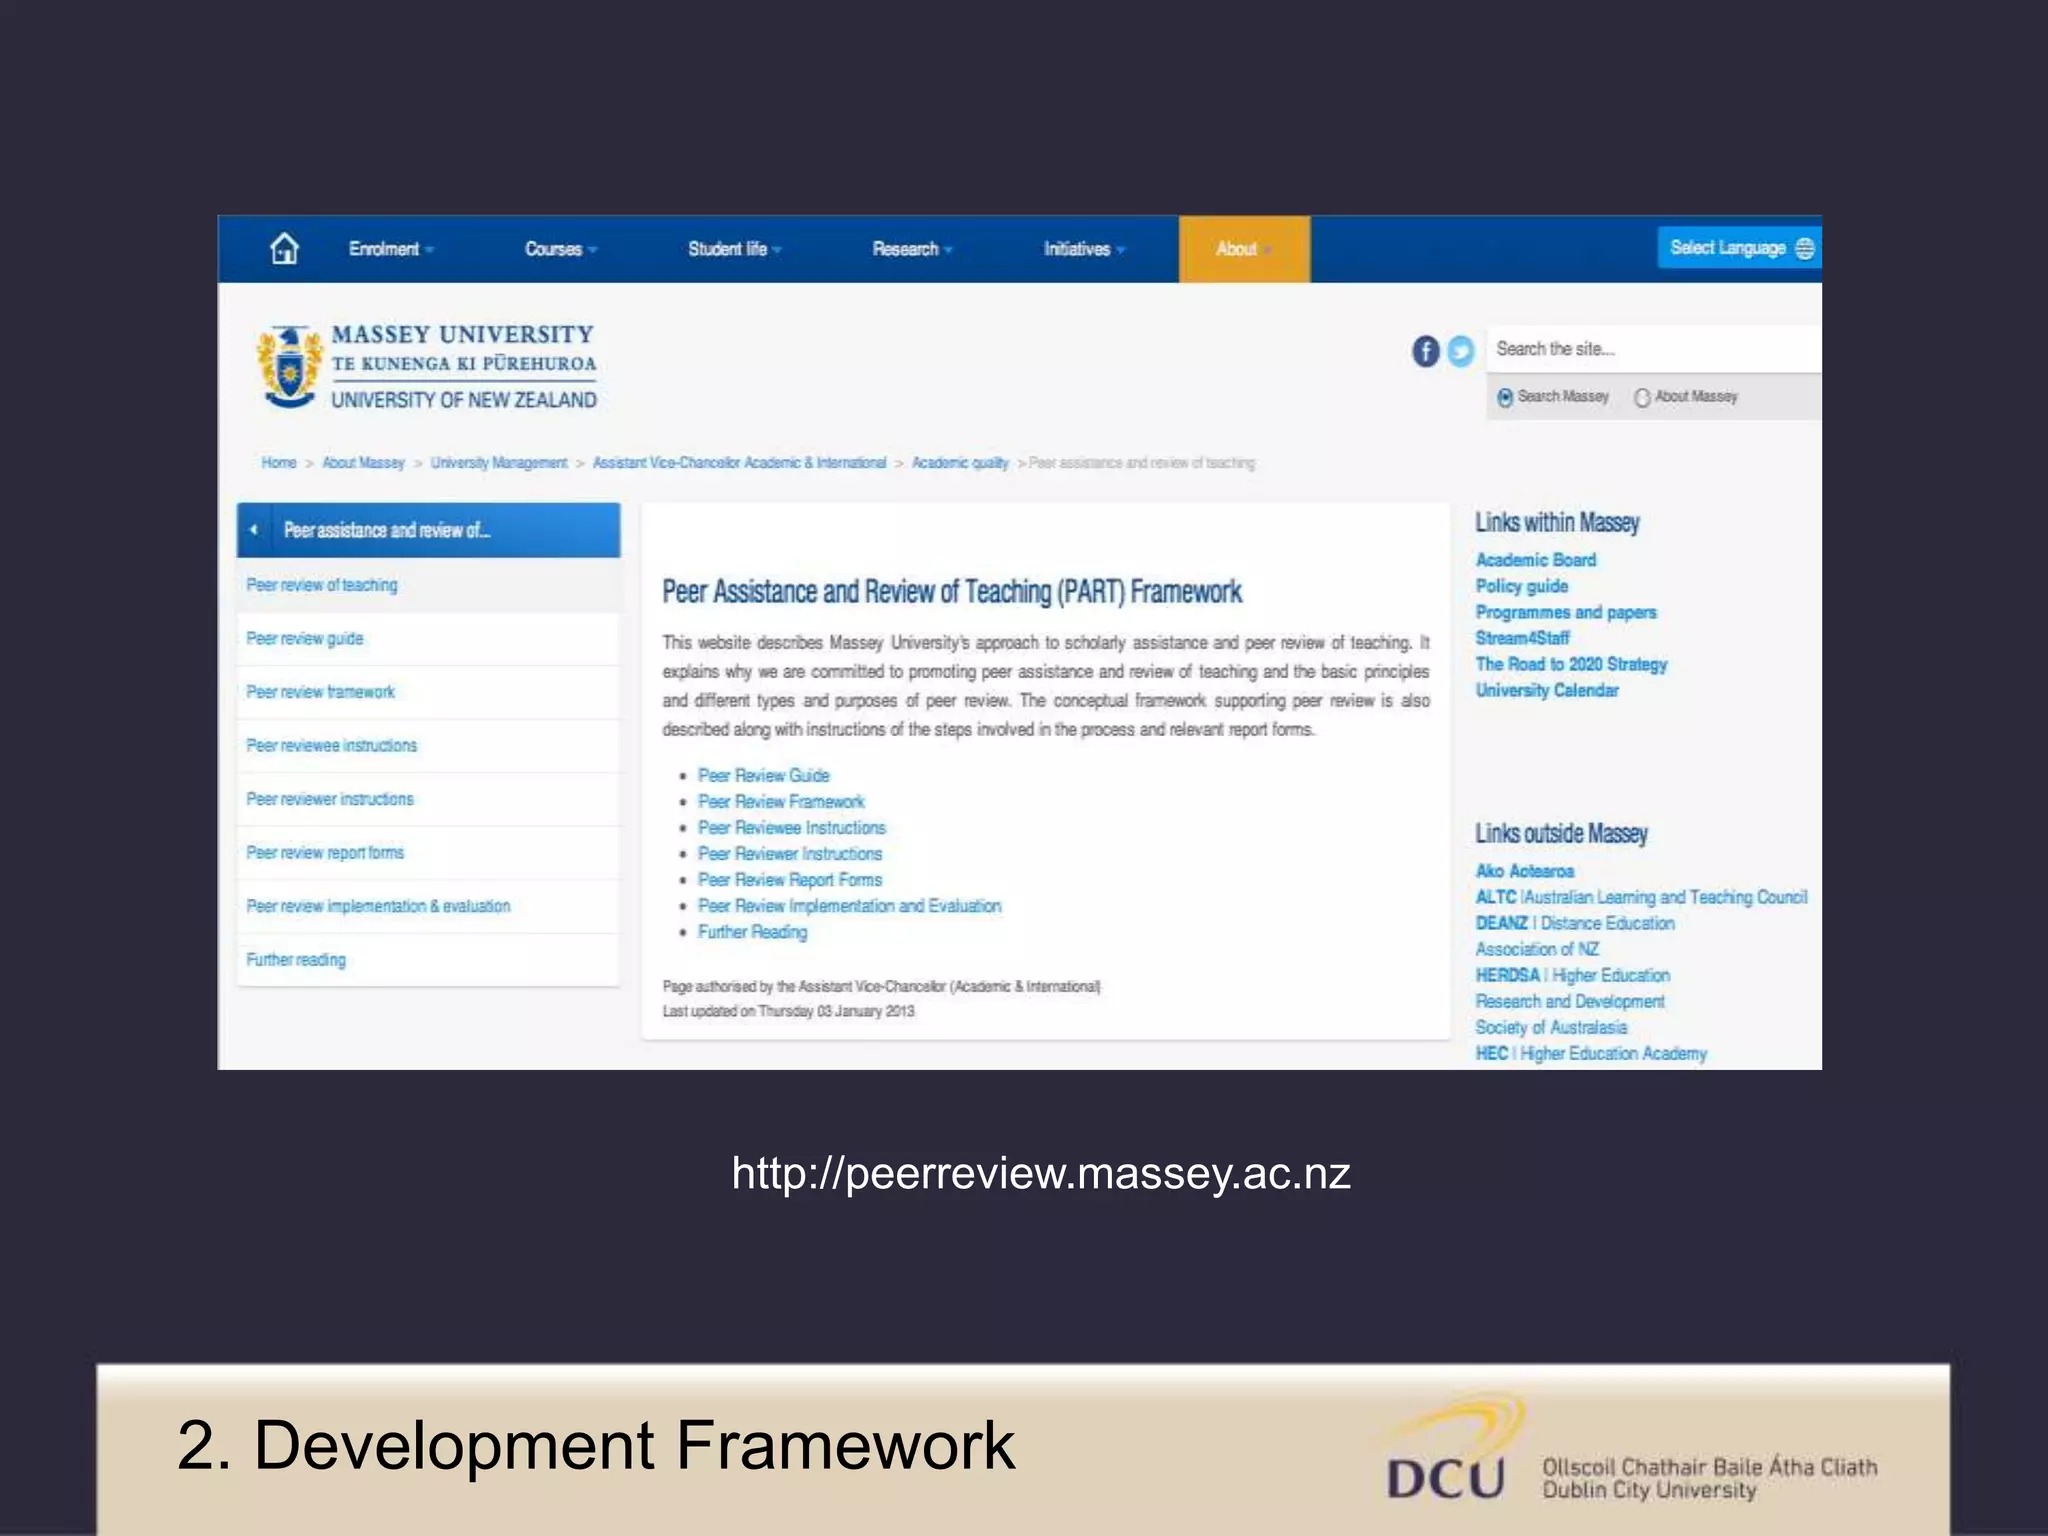Expand the Research dropdown menu
The width and height of the screenshot is (2048, 1536).
912,249
